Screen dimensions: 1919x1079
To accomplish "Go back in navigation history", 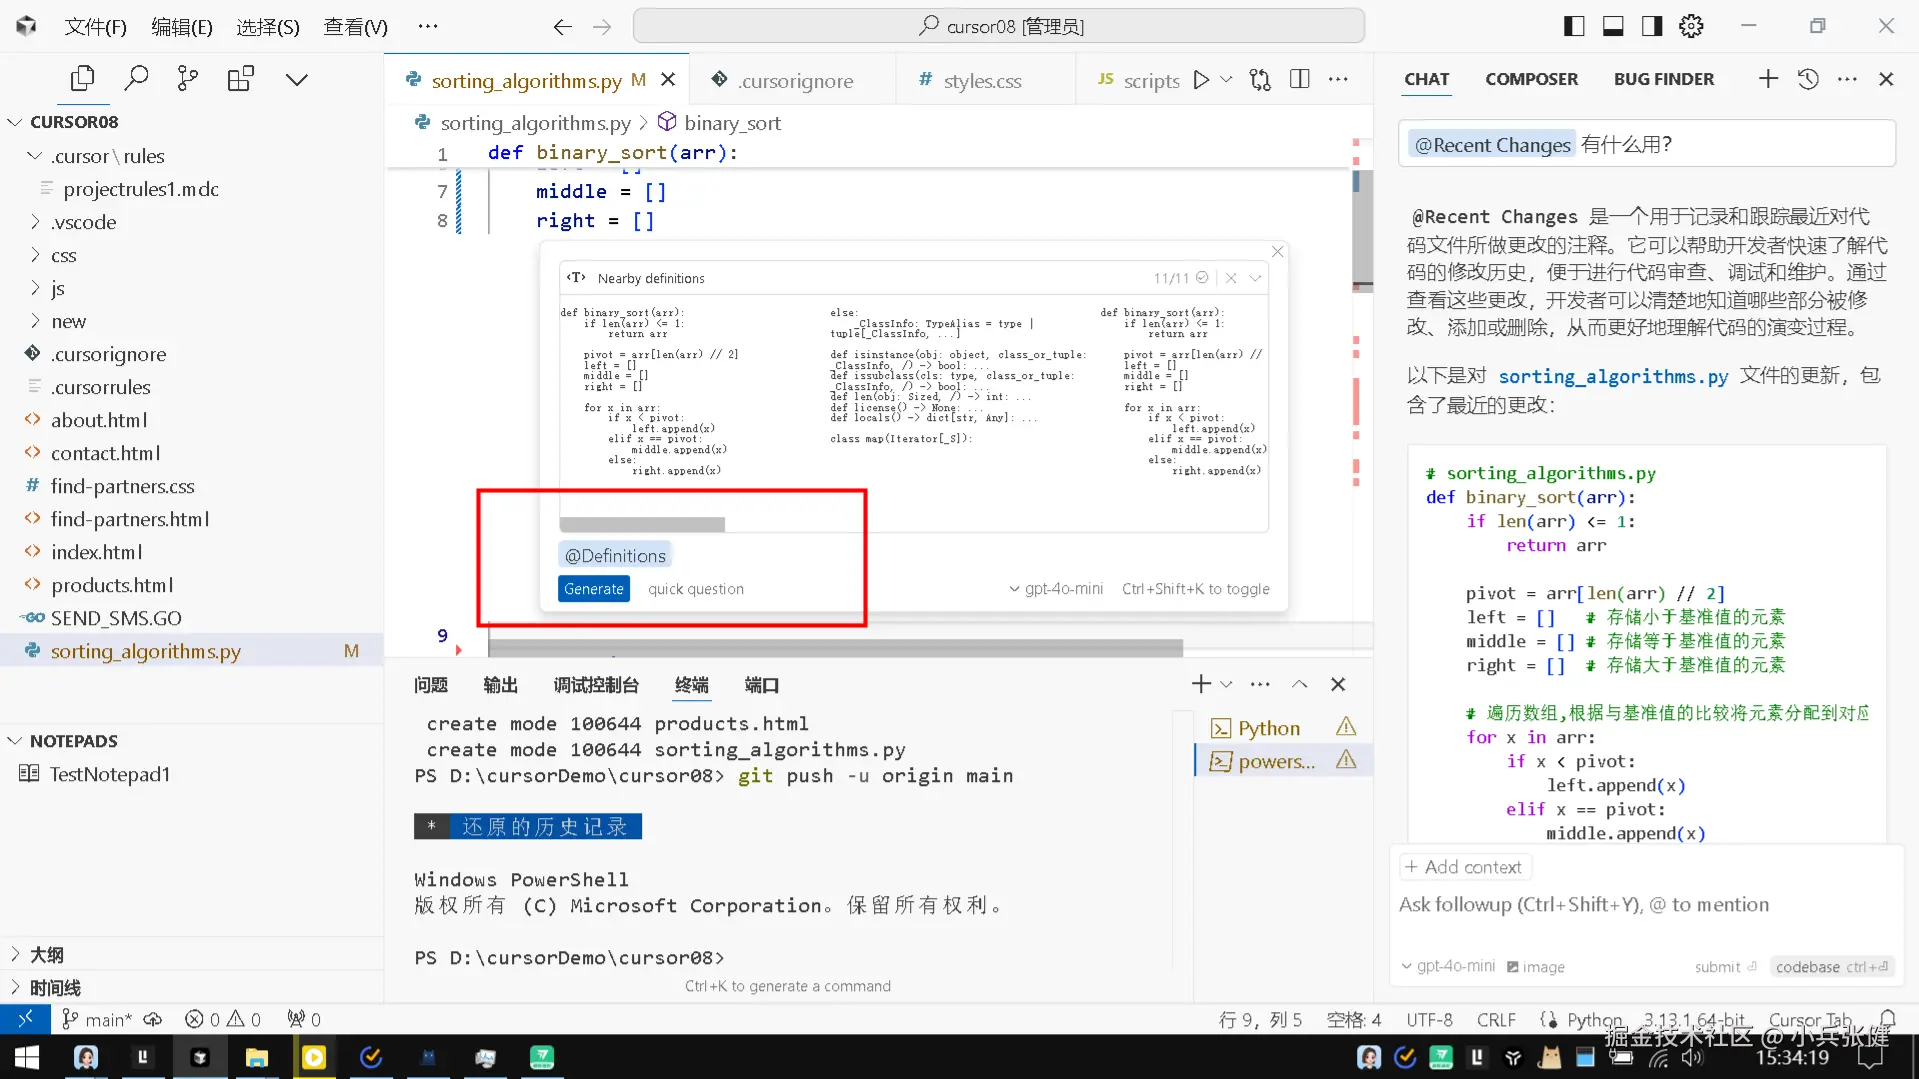I will 563,27.
